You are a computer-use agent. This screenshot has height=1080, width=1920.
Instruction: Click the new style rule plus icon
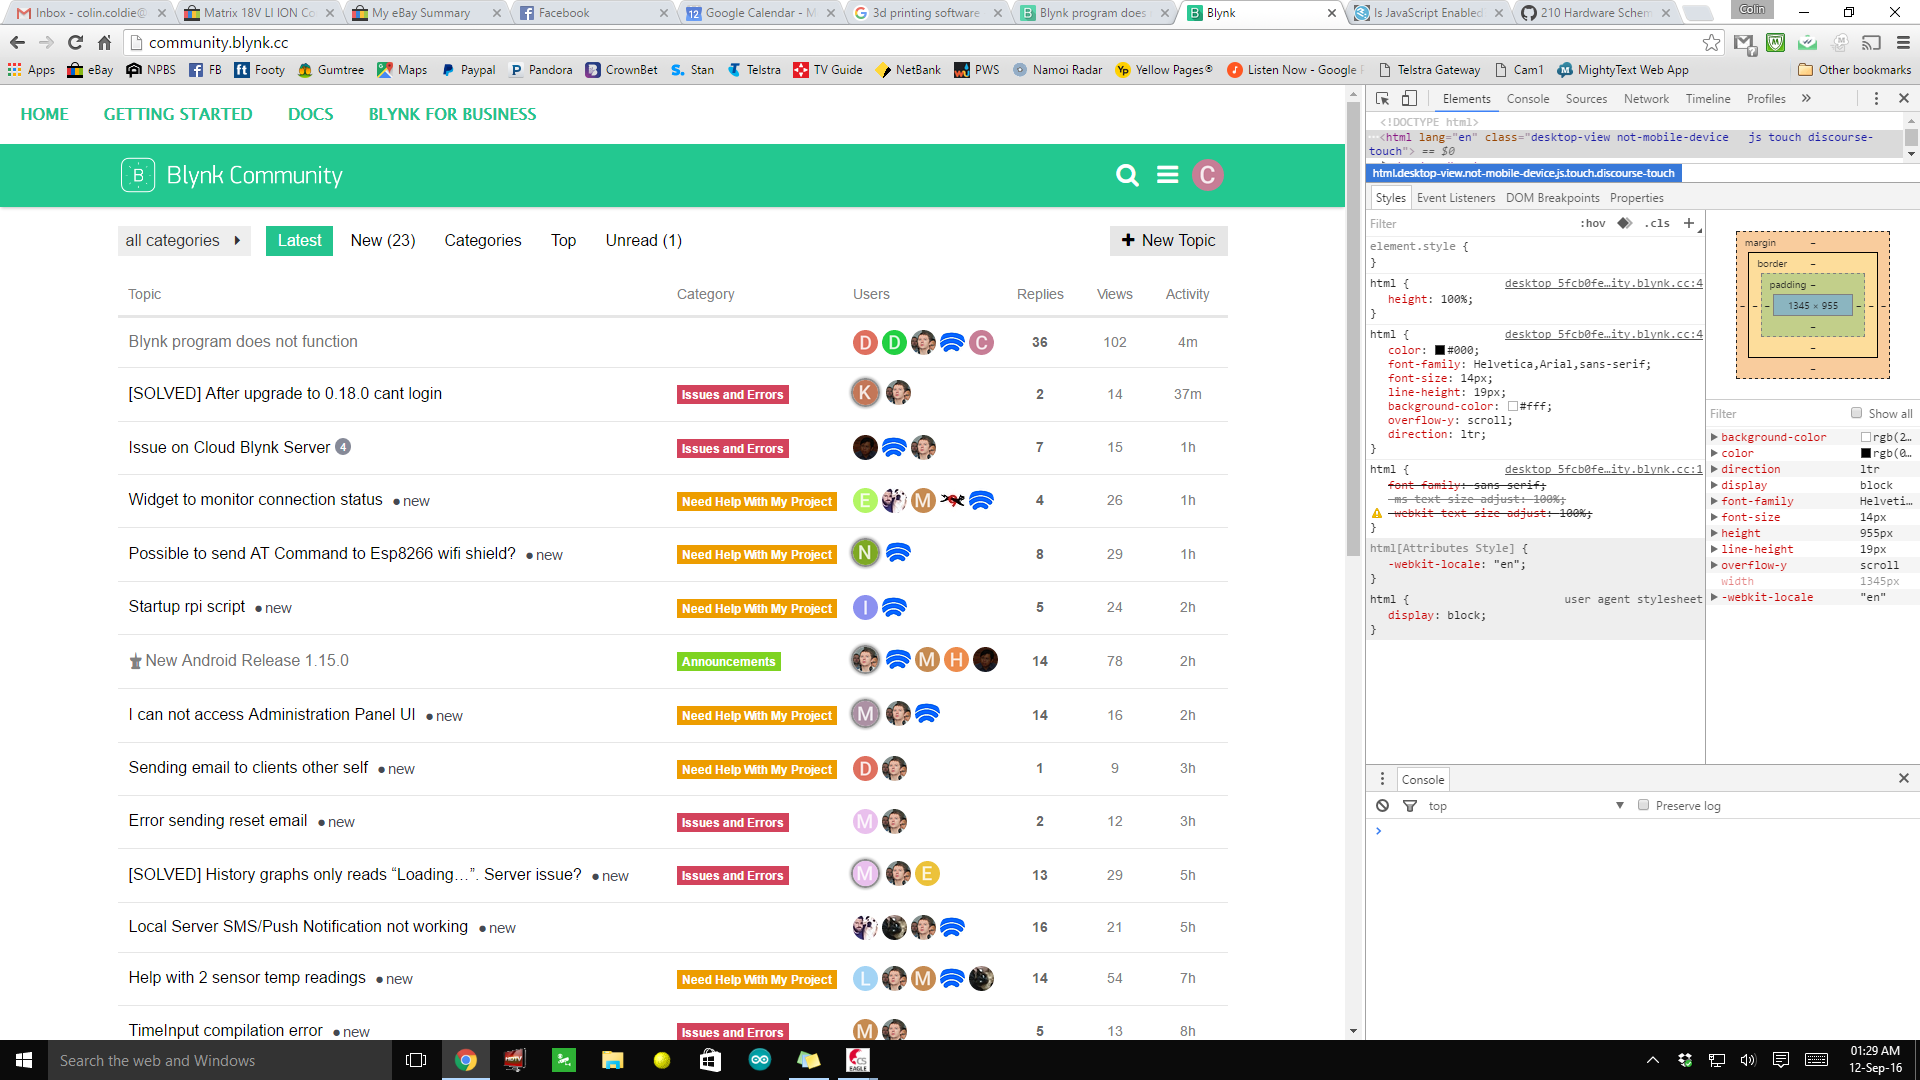click(1689, 223)
